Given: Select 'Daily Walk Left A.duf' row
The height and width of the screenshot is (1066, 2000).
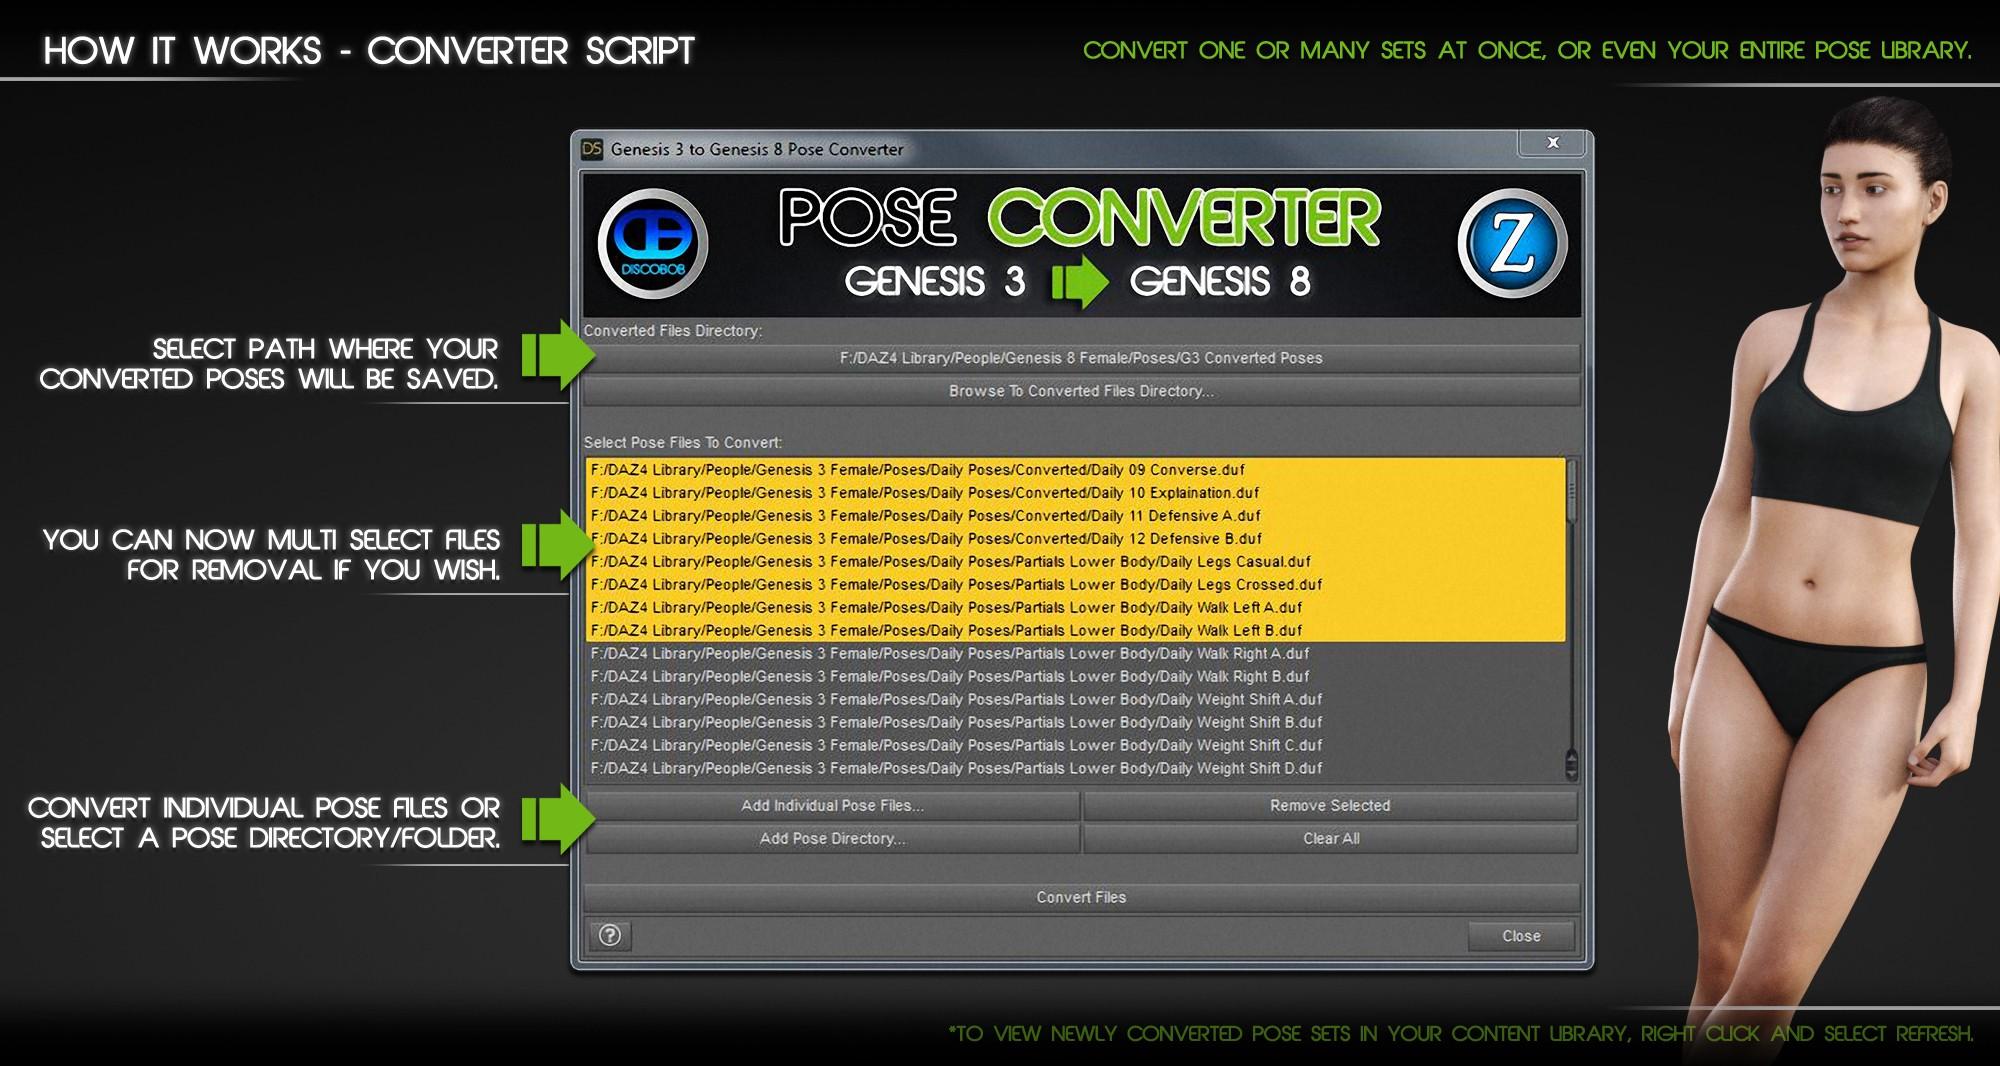Looking at the screenshot, I should [1076, 608].
